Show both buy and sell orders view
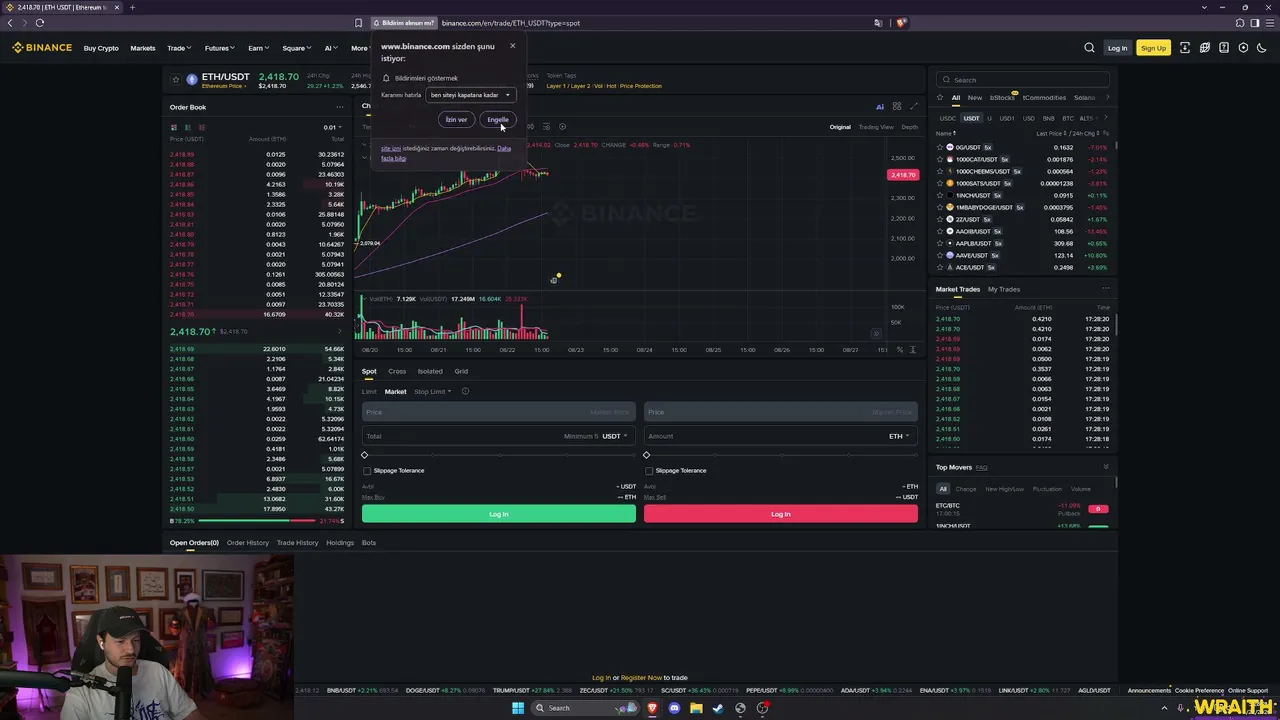Viewport: 1280px width, 720px height. tap(174, 127)
